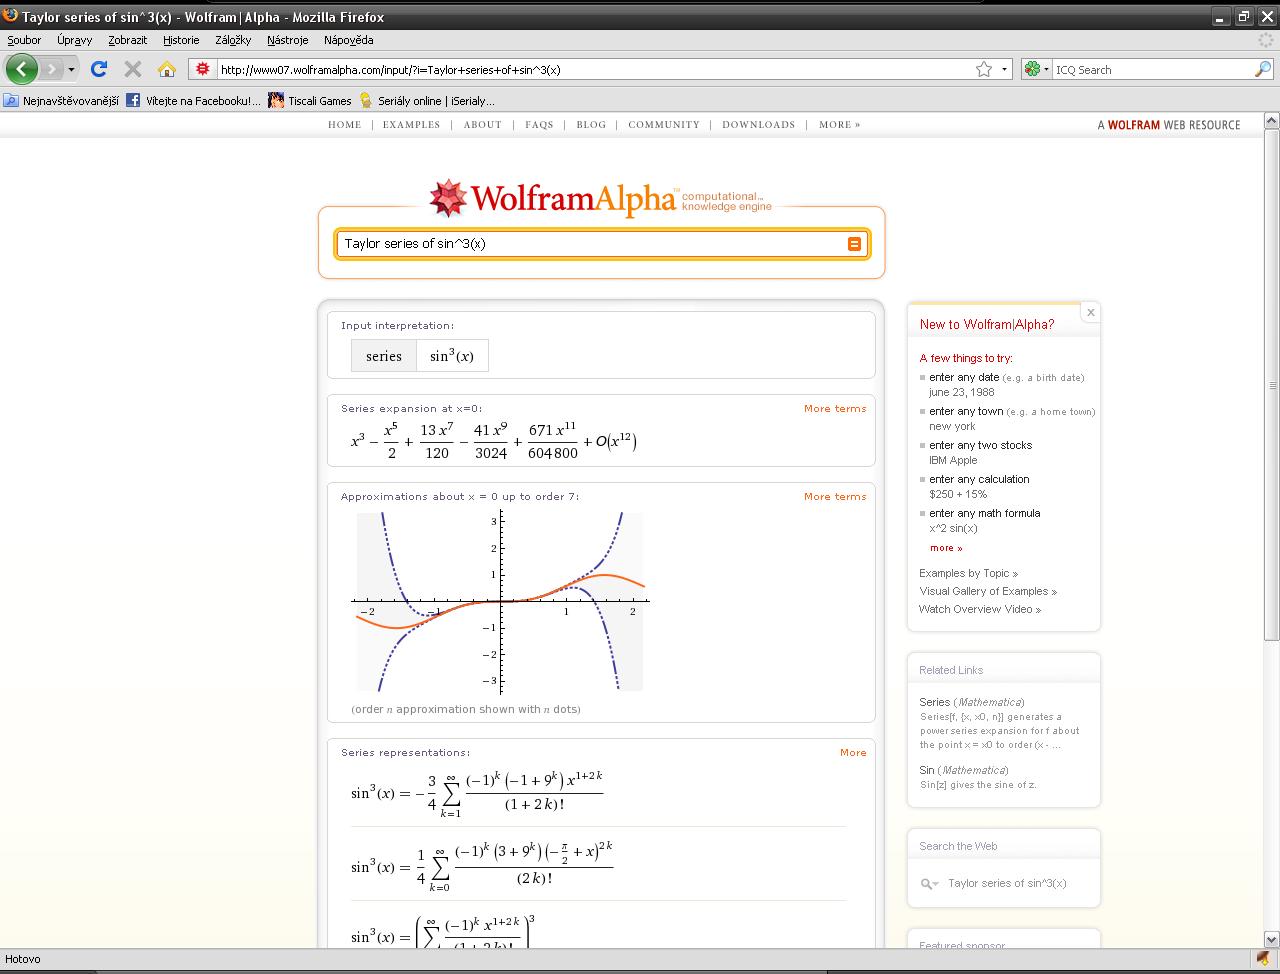The image size is (1280, 974).
Task: Close the New to Wolfram|Alpha panel
Action: point(1091,313)
